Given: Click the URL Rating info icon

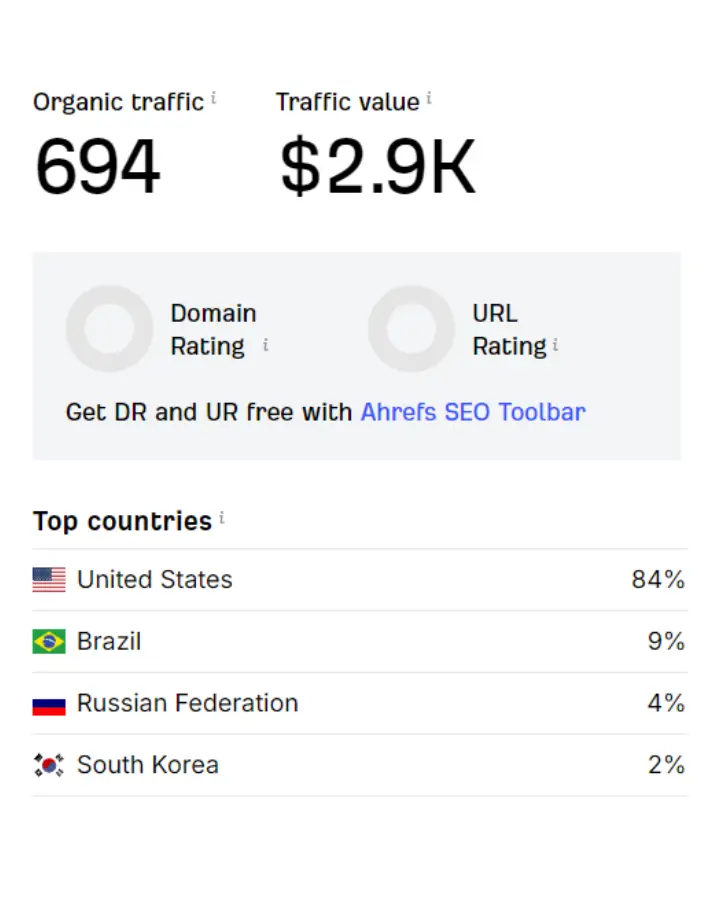Looking at the screenshot, I should point(555,346).
